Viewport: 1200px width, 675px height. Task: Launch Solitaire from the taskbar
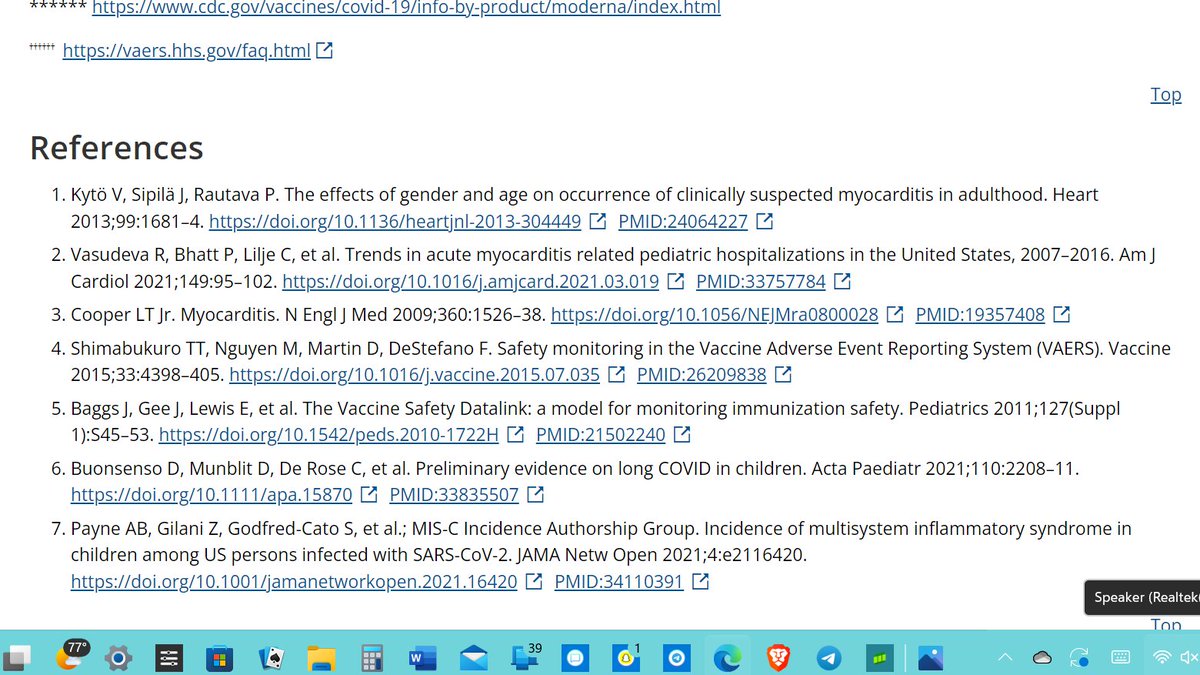point(269,658)
